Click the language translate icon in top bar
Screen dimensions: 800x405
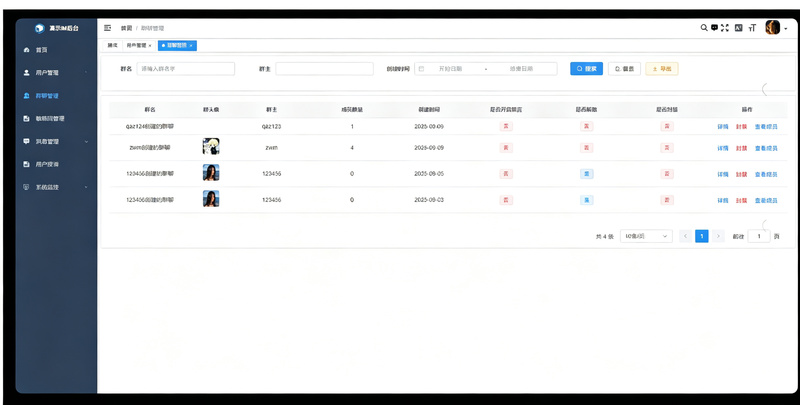click(x=738, y=28)
